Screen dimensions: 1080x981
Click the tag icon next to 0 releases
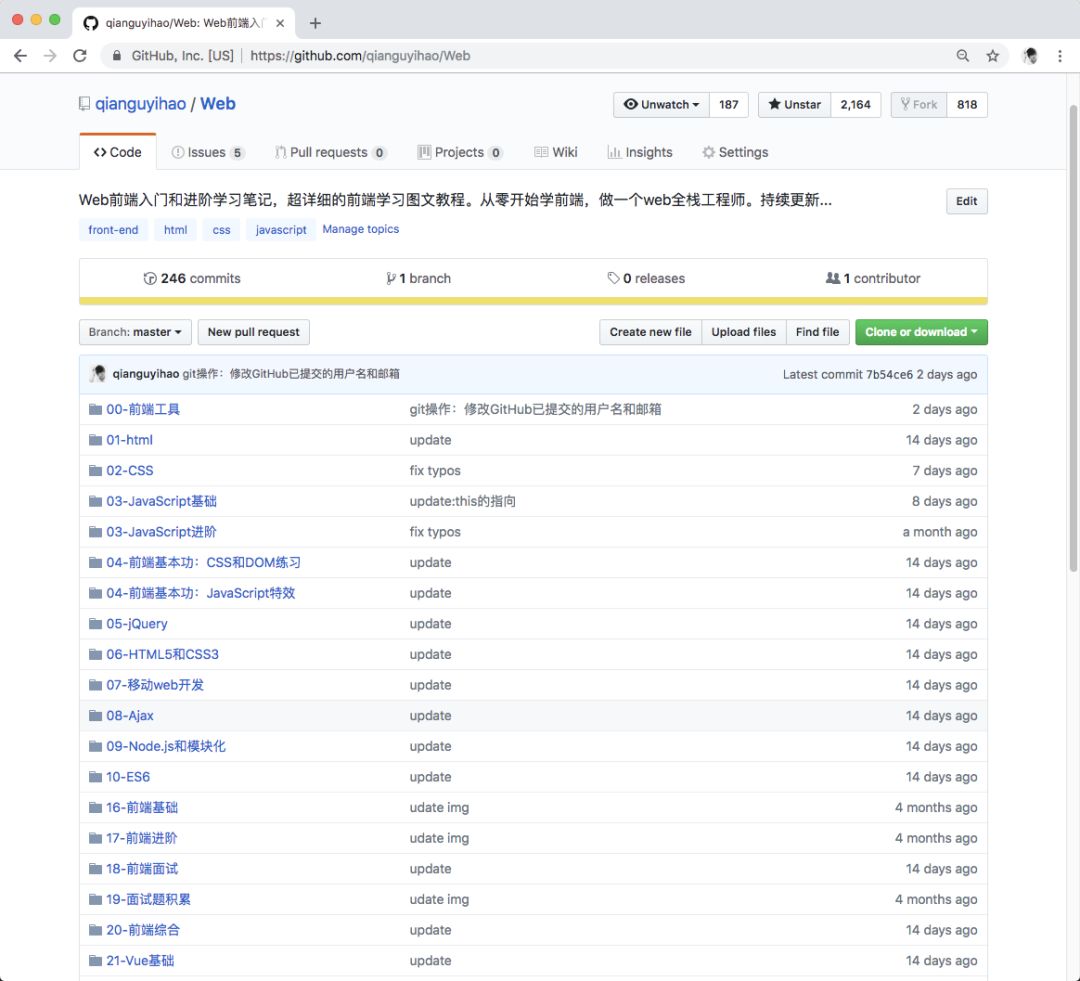(613, 278)
